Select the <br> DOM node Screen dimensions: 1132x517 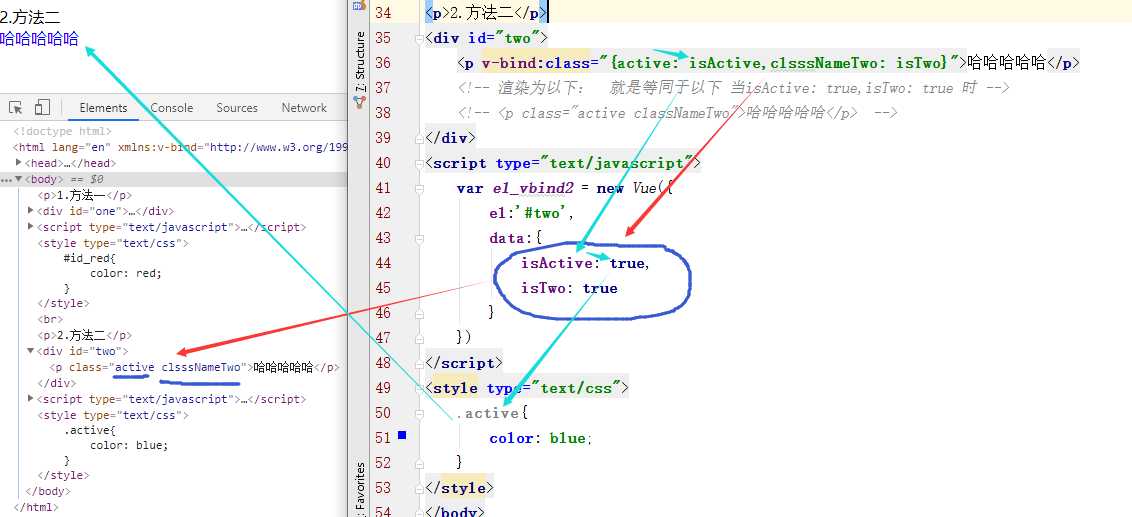51,319
